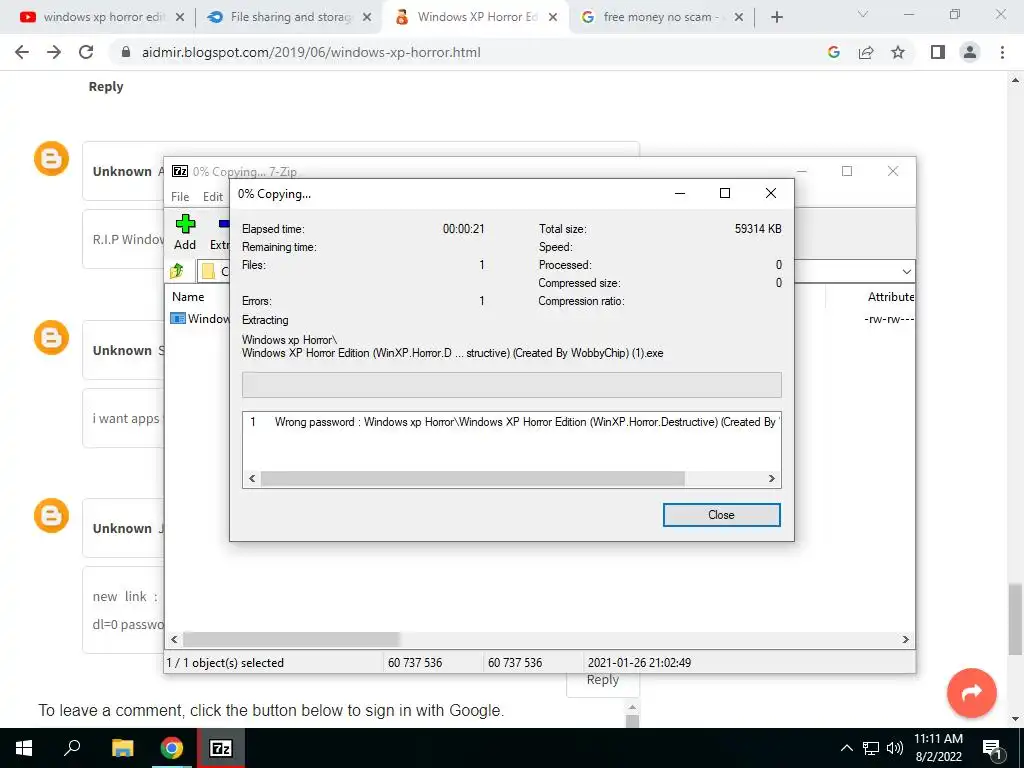Image resolution: width=1024 pixels, height=768 pixels.
Task: Go forward in browser history
Action: coord(54,52)
